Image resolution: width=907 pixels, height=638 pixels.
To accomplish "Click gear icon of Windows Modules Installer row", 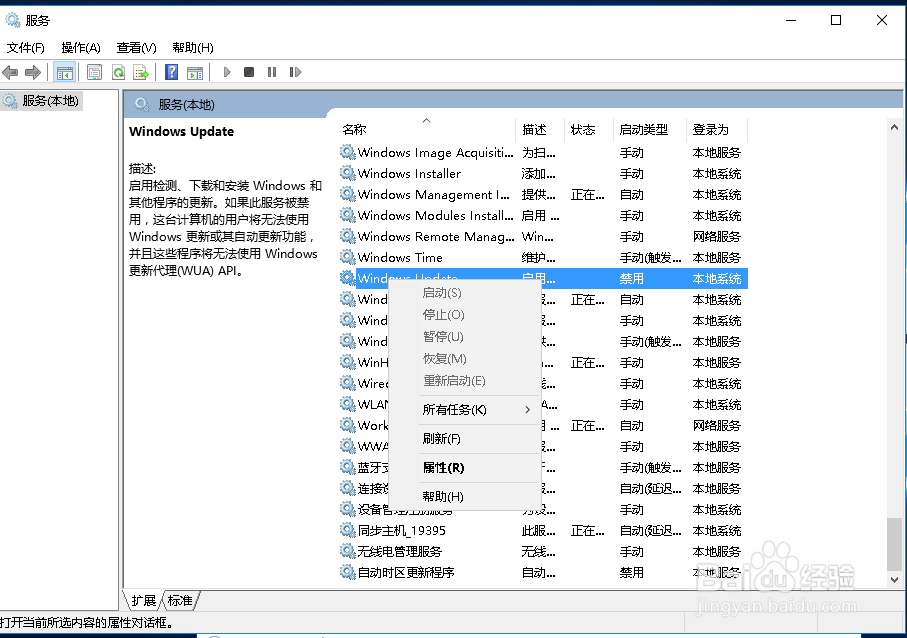I will pyautogui.click(x=347, y=215).
